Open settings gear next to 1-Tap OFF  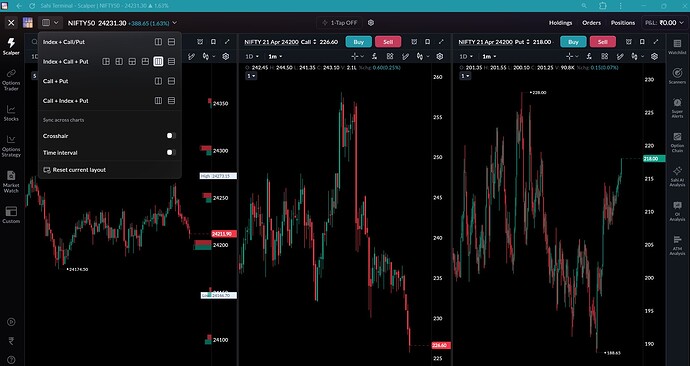pos(371,22)
